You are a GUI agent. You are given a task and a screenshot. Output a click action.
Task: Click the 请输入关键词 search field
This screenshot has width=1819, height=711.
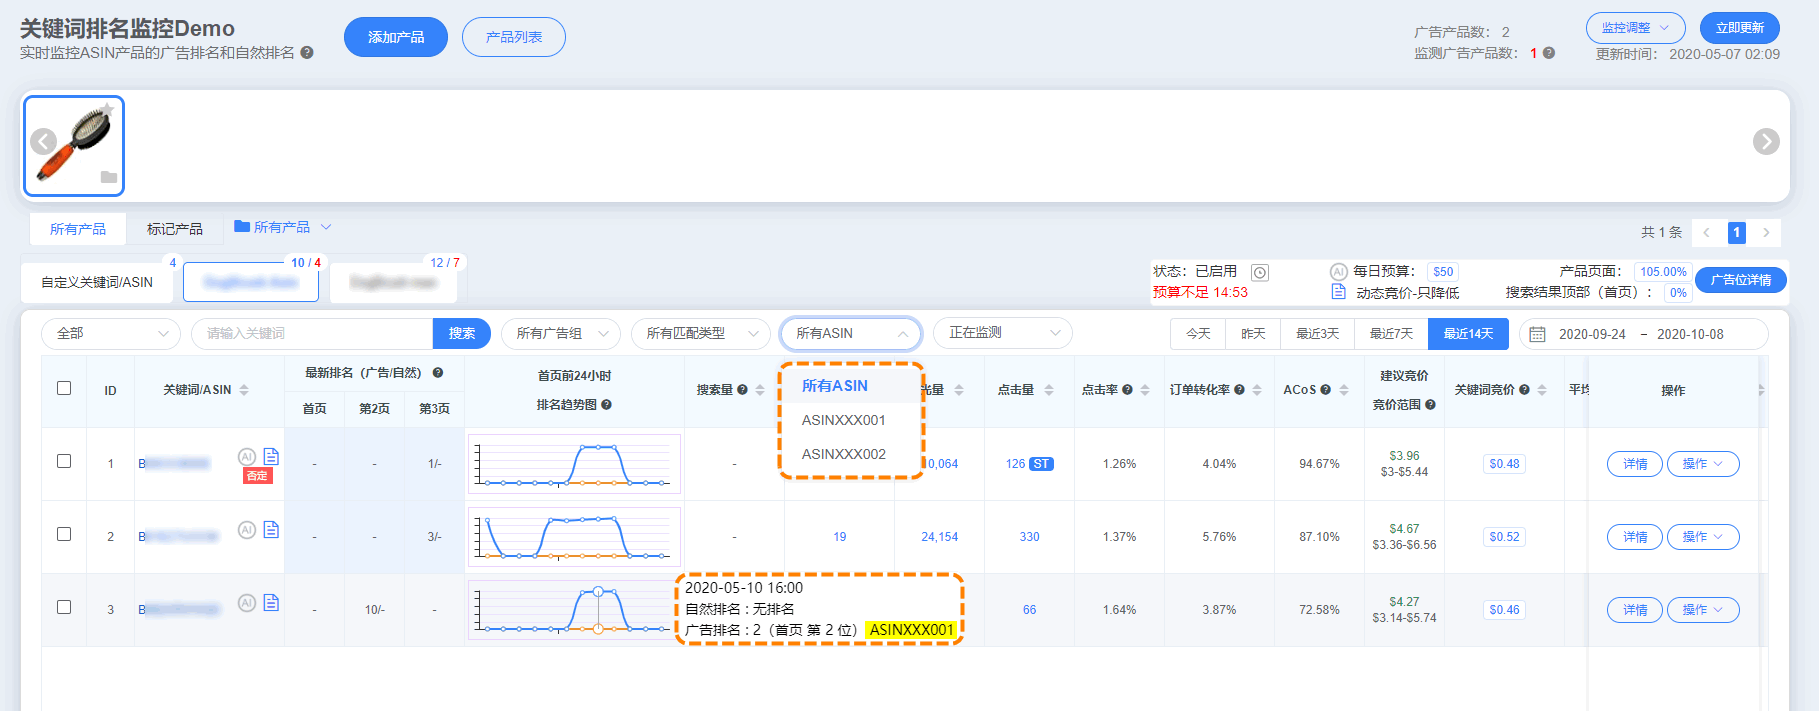pyautogui.click(x=312, y=334)
